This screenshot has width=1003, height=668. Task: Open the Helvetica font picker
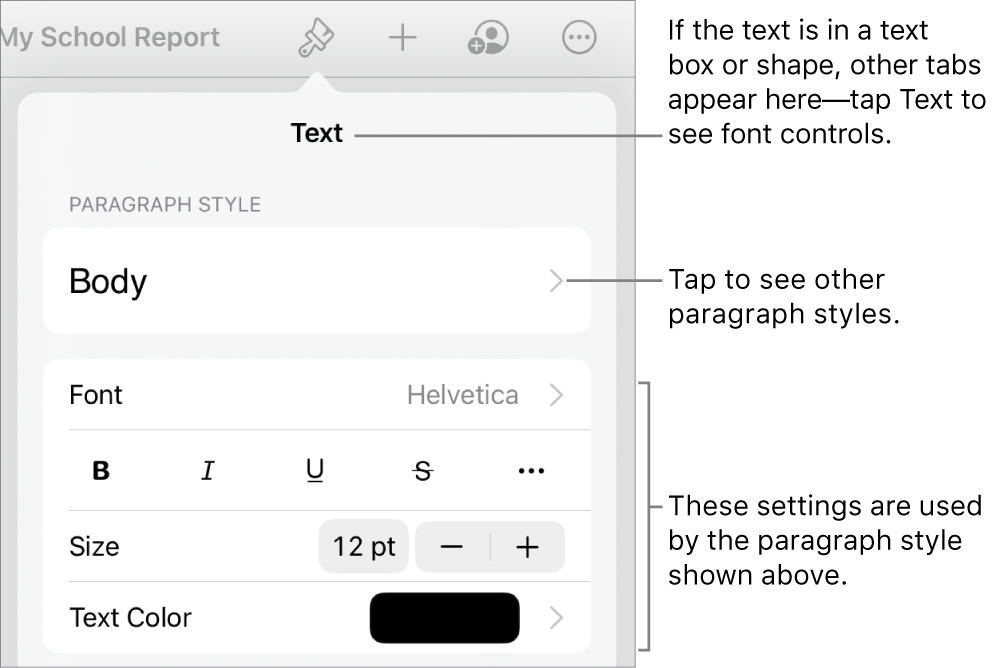462,395
